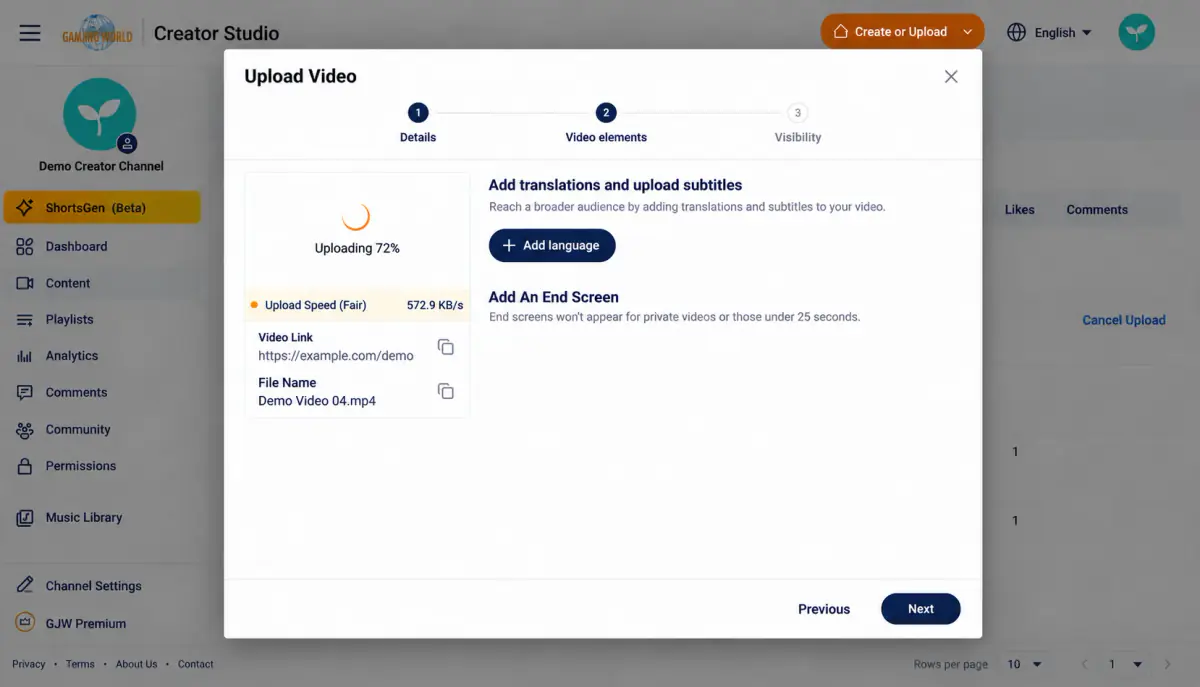This screenshot has width=1200, height=687.
Task: Click the Analytics bar chart icon
Action: pos(25,356)
